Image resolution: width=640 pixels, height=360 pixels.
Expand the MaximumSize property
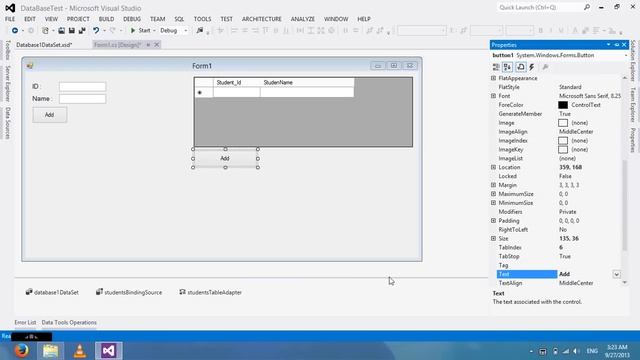[x=493, y=194]
